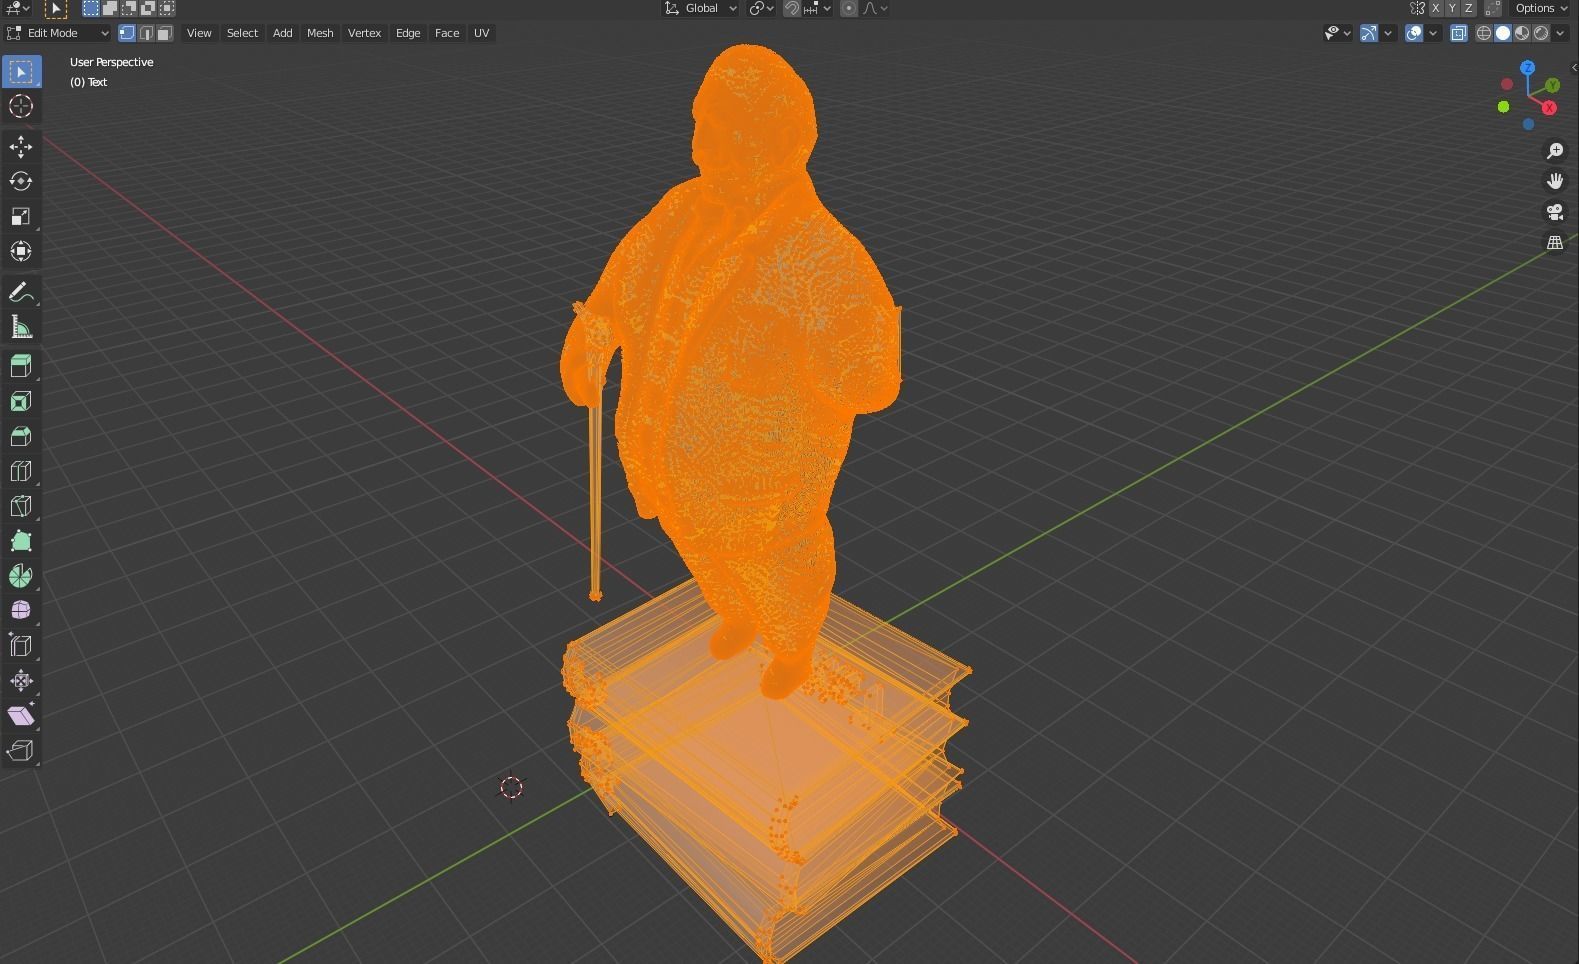Toggle camera view with camera icon
The width and height of the screenshot is (1579, 964).
click(x=1555, y=212)
